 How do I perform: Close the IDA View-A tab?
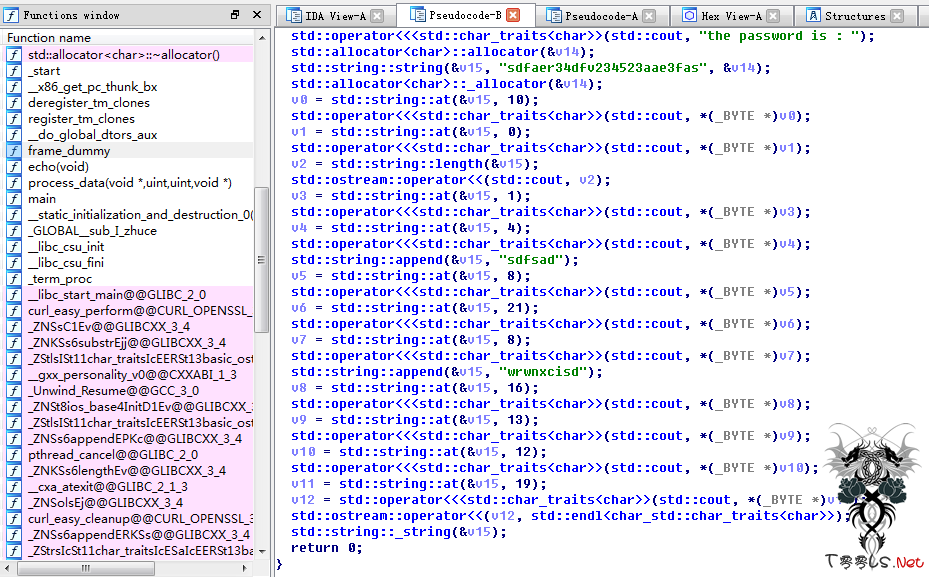click(x=377, y=16)
